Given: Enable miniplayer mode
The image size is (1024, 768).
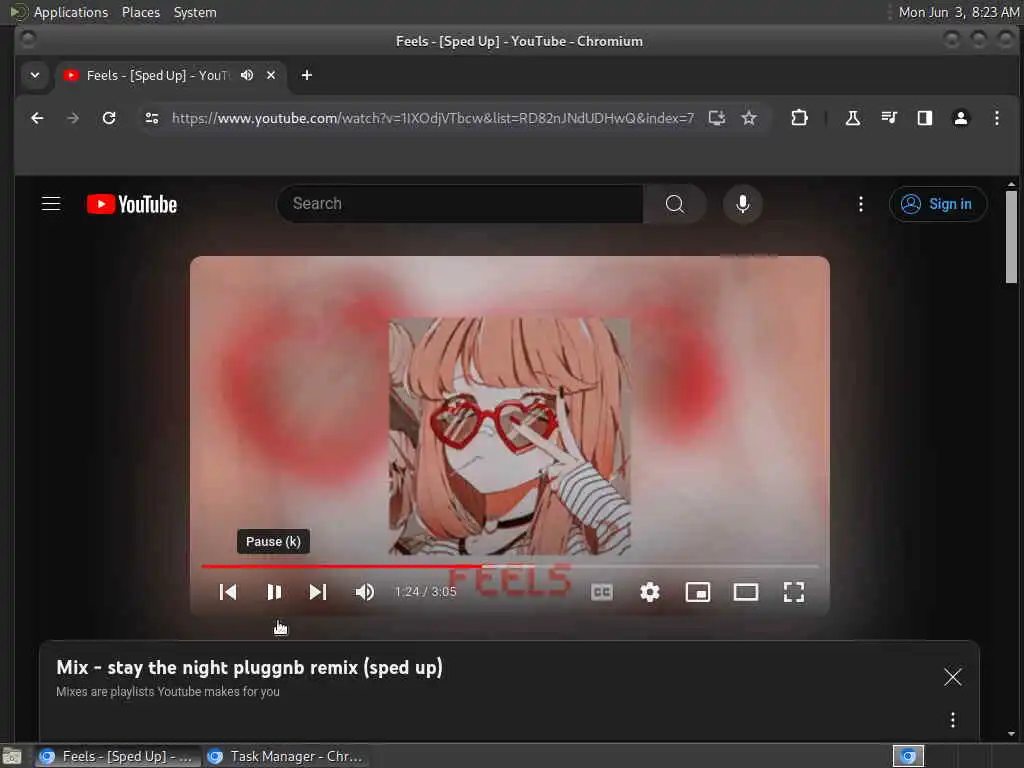Looking at the screenshot, I should (697, 592).
